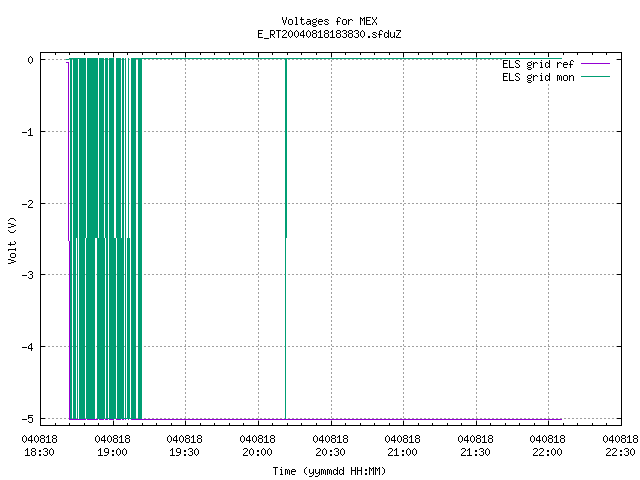Click the x-axis tick label 21:30
The height and width of the screenshot is (480, 640).
coord(476,453)
